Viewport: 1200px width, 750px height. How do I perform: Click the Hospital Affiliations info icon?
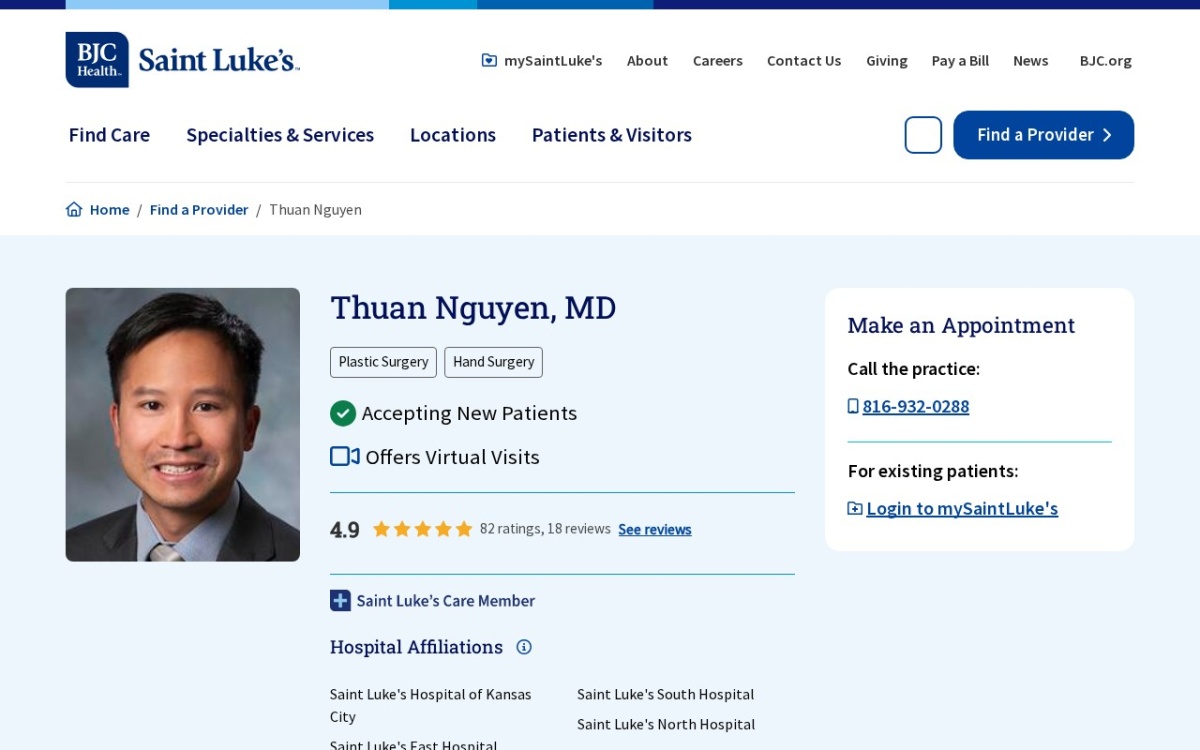click(524, 647)
